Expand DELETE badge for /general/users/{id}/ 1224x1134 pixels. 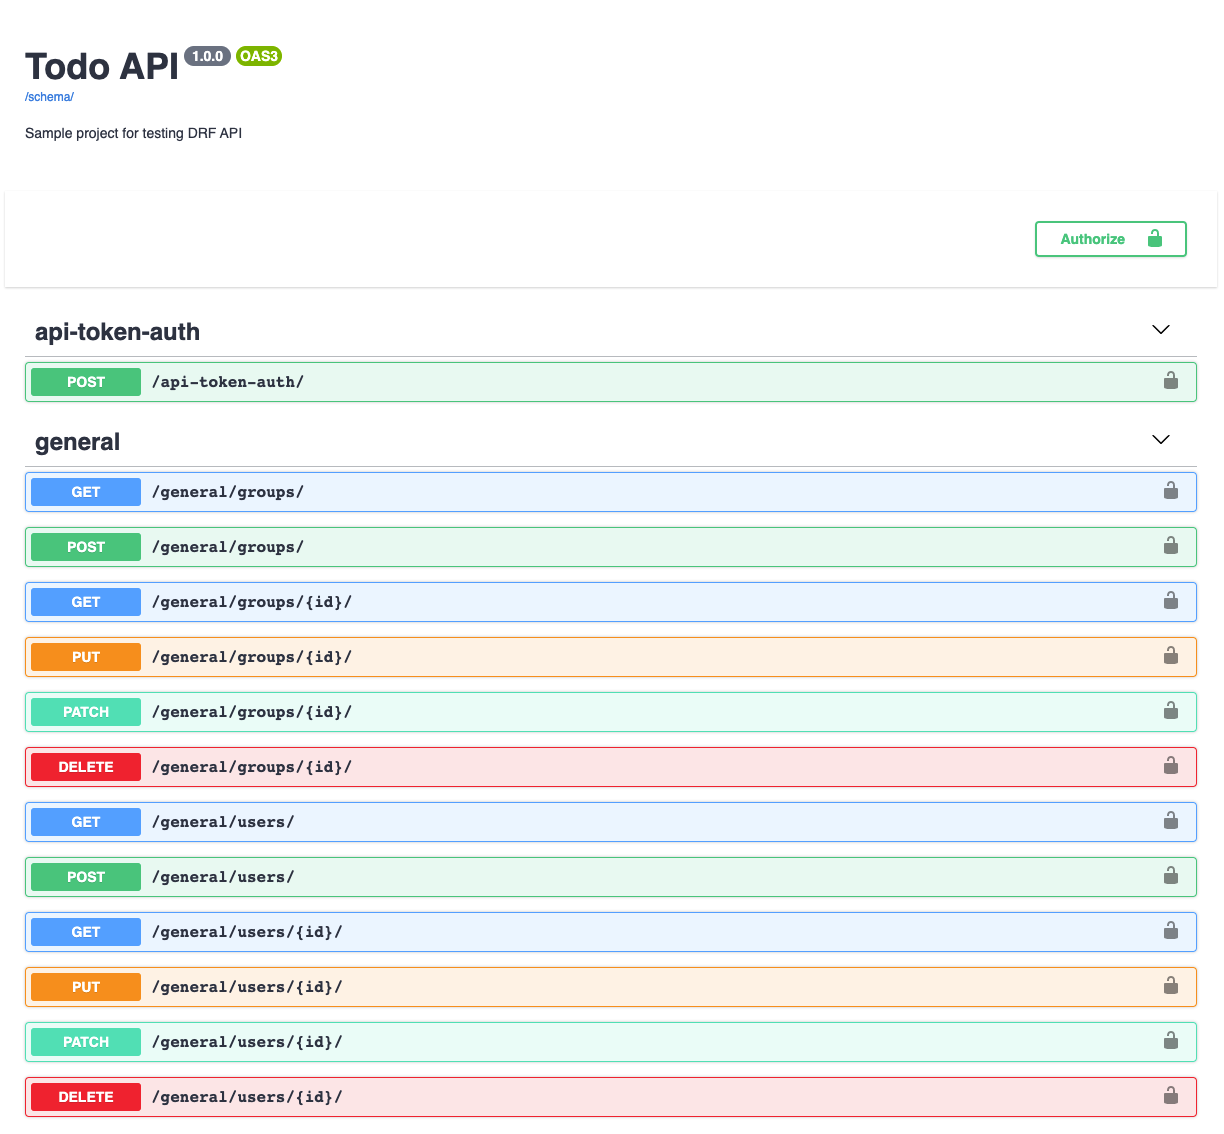tap(86, 1097)
